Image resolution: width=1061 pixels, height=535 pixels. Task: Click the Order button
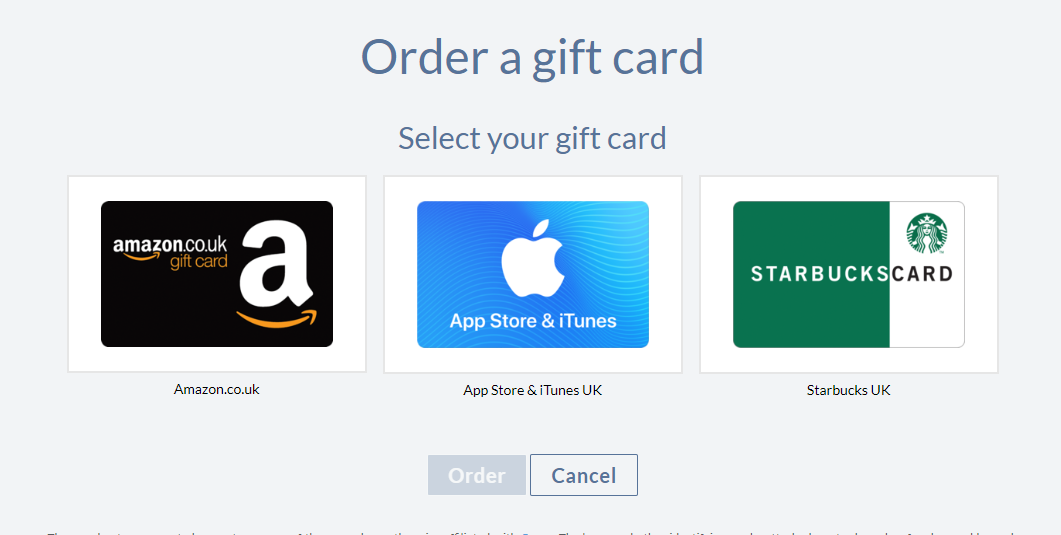click(x=476, y=475)
